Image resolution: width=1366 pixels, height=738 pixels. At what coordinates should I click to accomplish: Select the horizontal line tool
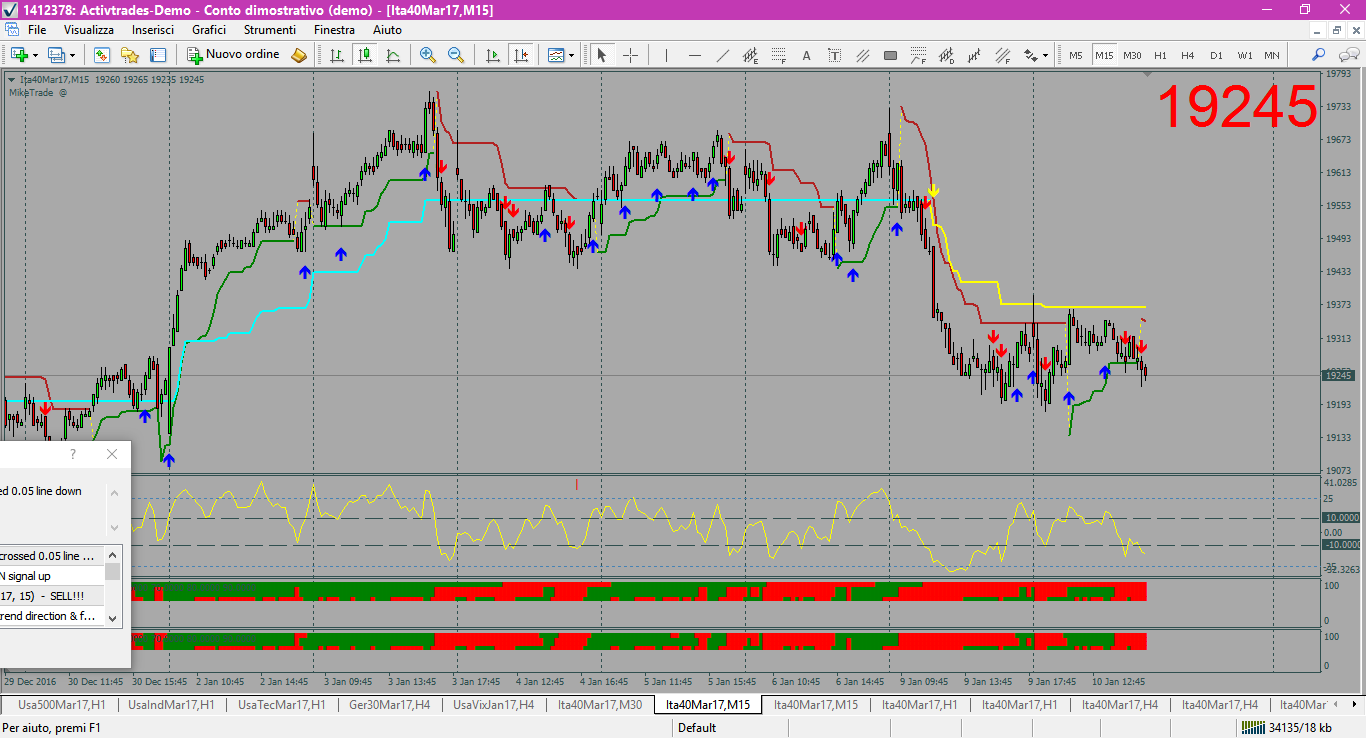coord(695,55)
